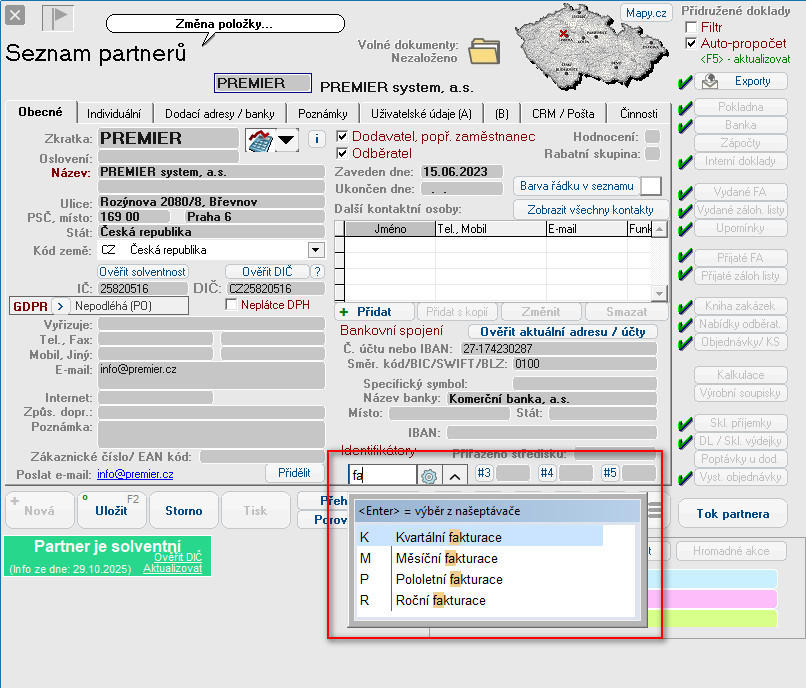
Task: Click the Barva řádku color swatch box
Action: coord(651,186)
